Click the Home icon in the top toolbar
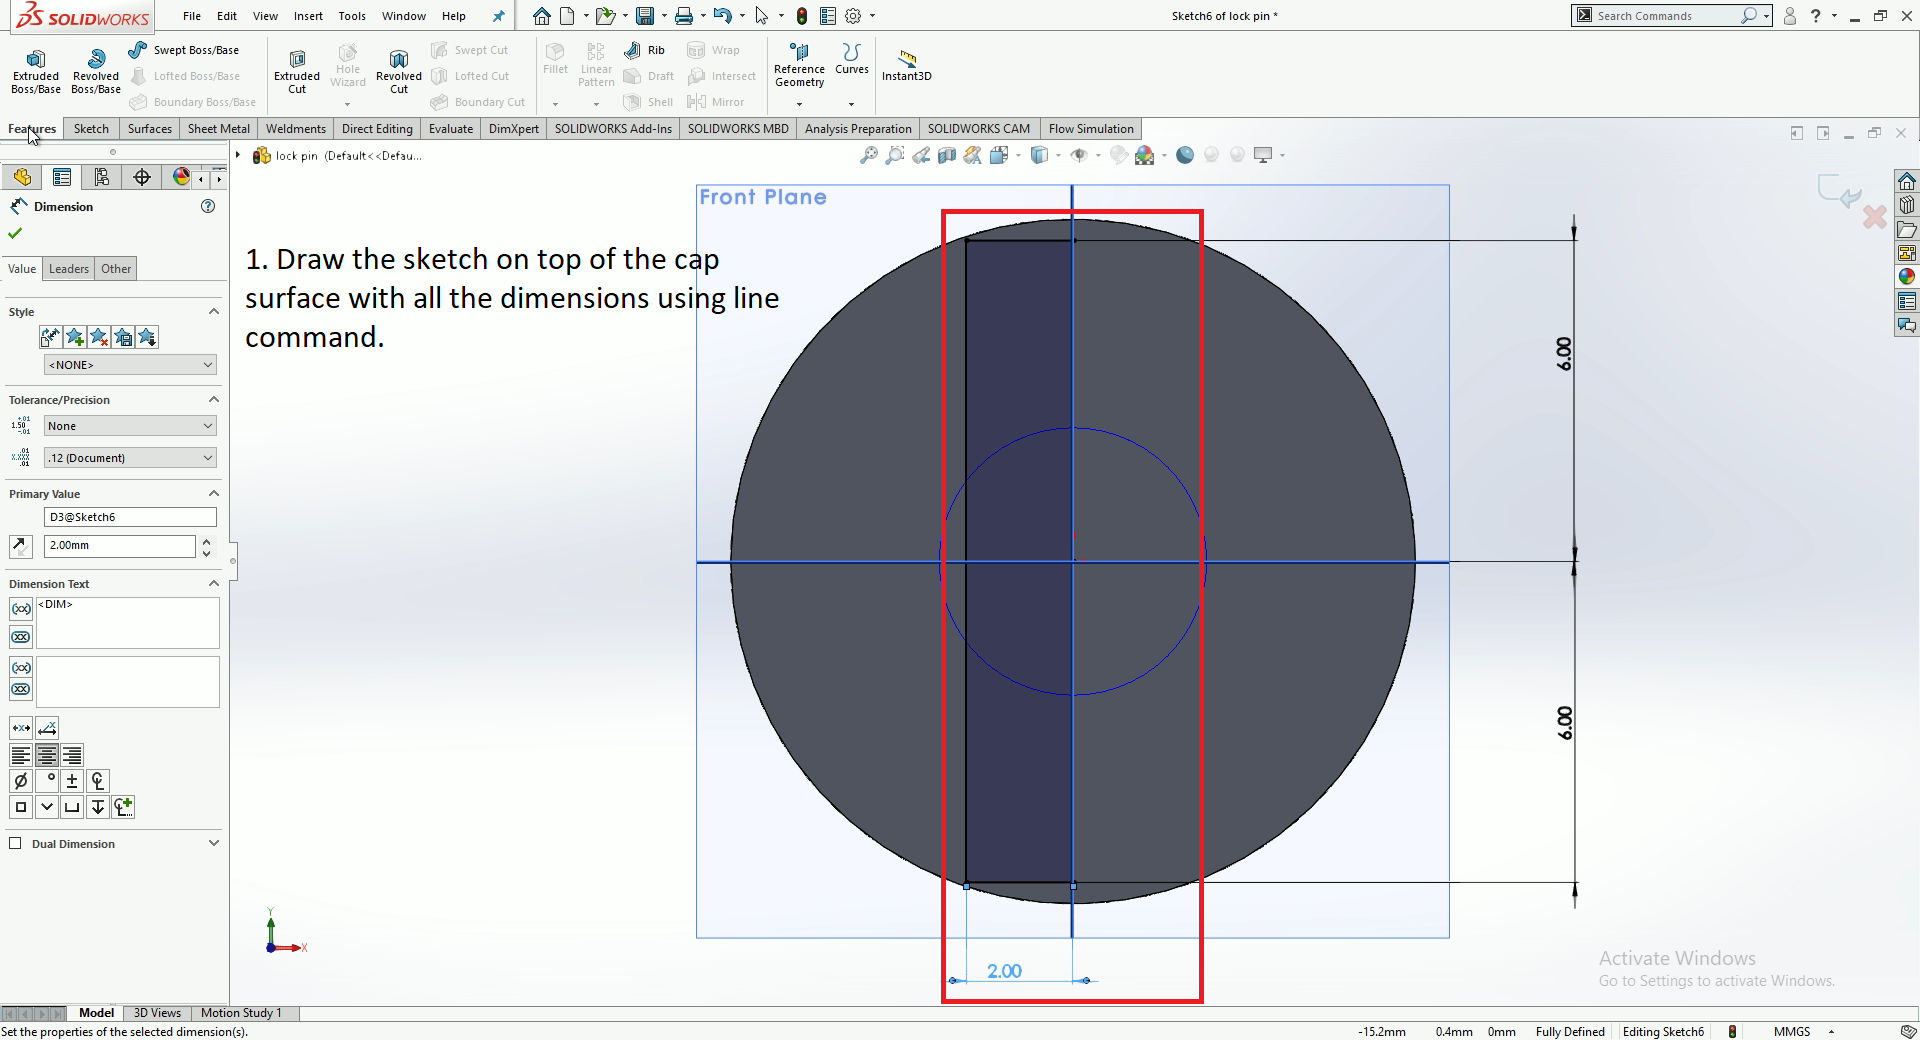This screenshot has height=1040, width=1920. pyautogui.click(x=541, y=16)
